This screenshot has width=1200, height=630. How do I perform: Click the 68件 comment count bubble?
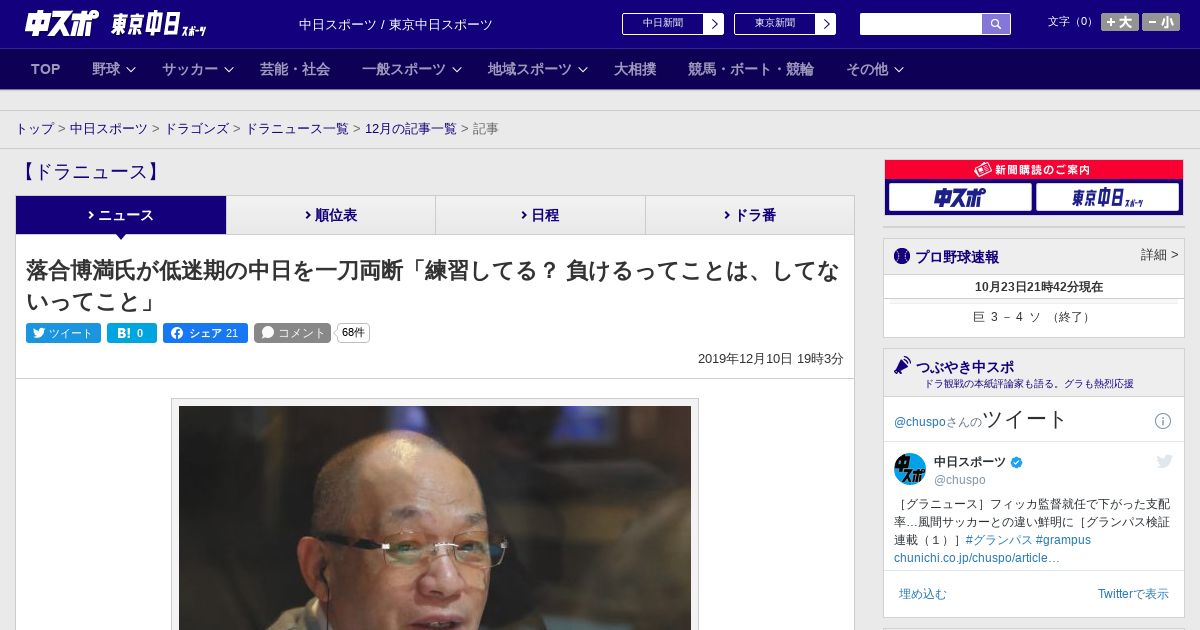coord(353,333)
